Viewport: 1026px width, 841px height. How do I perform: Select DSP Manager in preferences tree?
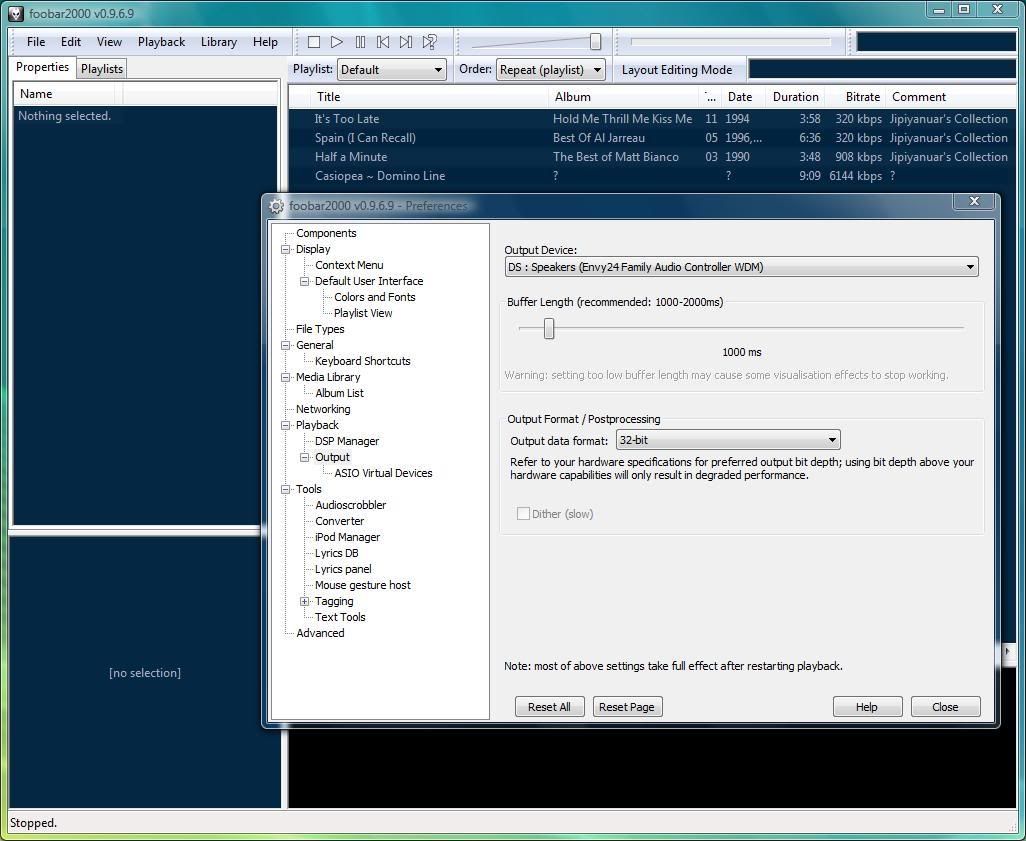pos(347,441)
